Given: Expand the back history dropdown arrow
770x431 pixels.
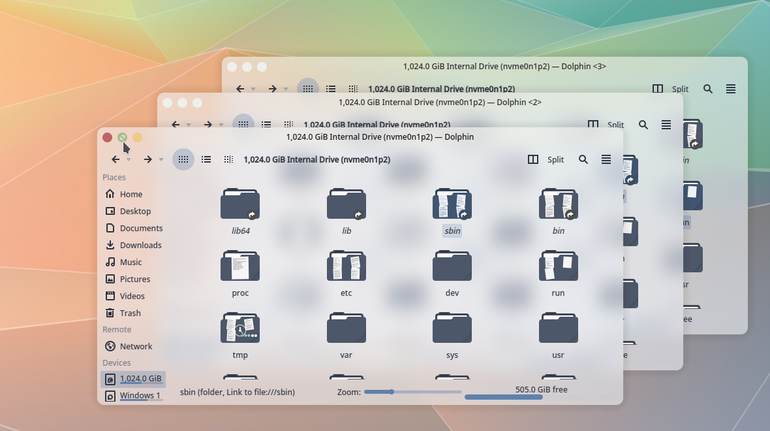Looking at the screenshot, I should pyautogui.click(x=129, y=160).
